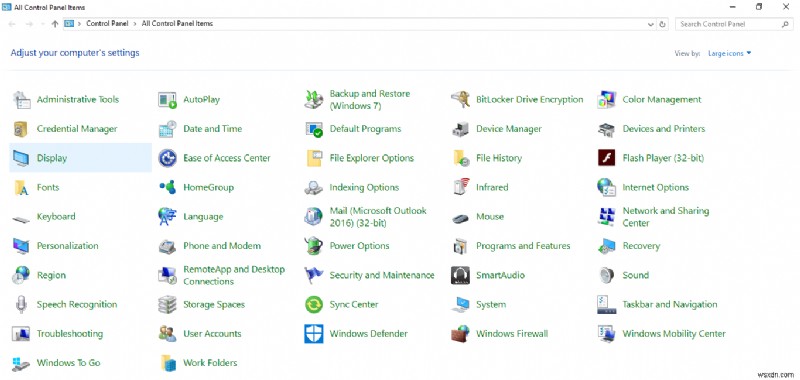This screenshot has height=380, width=800.
Task: Expand the chevron after Control Panel breadcrumb
Action: pos(135,23)
